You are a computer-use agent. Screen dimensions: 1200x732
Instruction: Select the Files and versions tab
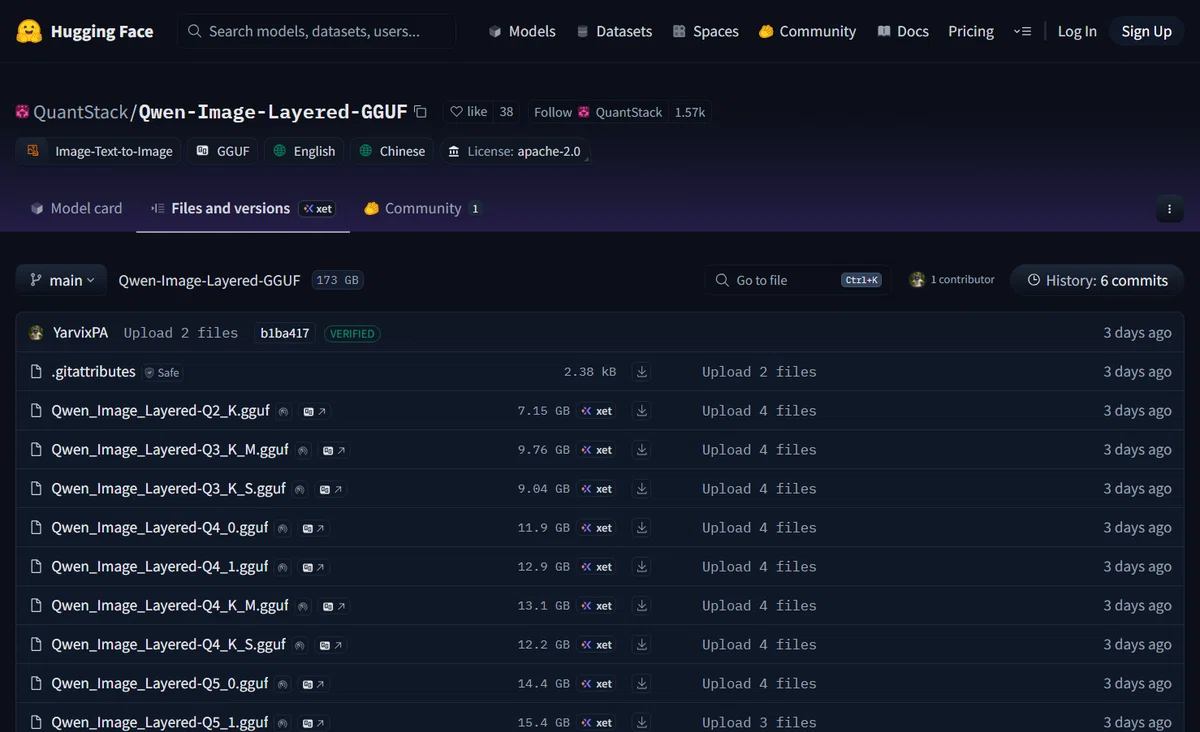pos(243,208)
